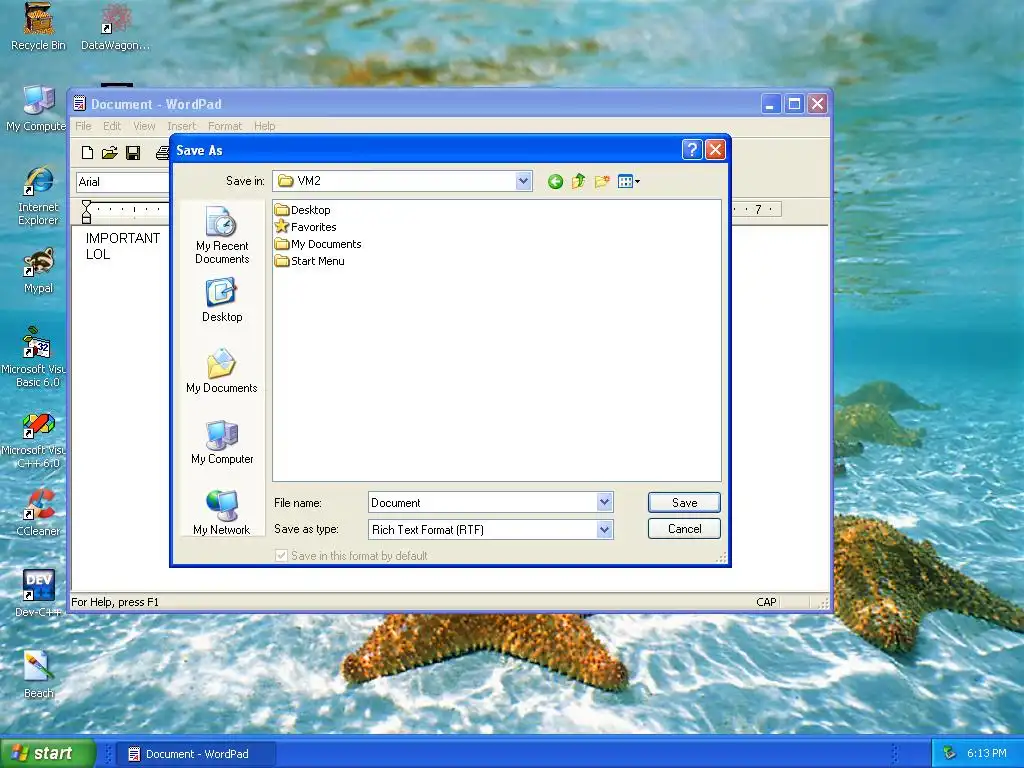Click the Cancel button
The image size is (1024, 768).
pos(684,528)
